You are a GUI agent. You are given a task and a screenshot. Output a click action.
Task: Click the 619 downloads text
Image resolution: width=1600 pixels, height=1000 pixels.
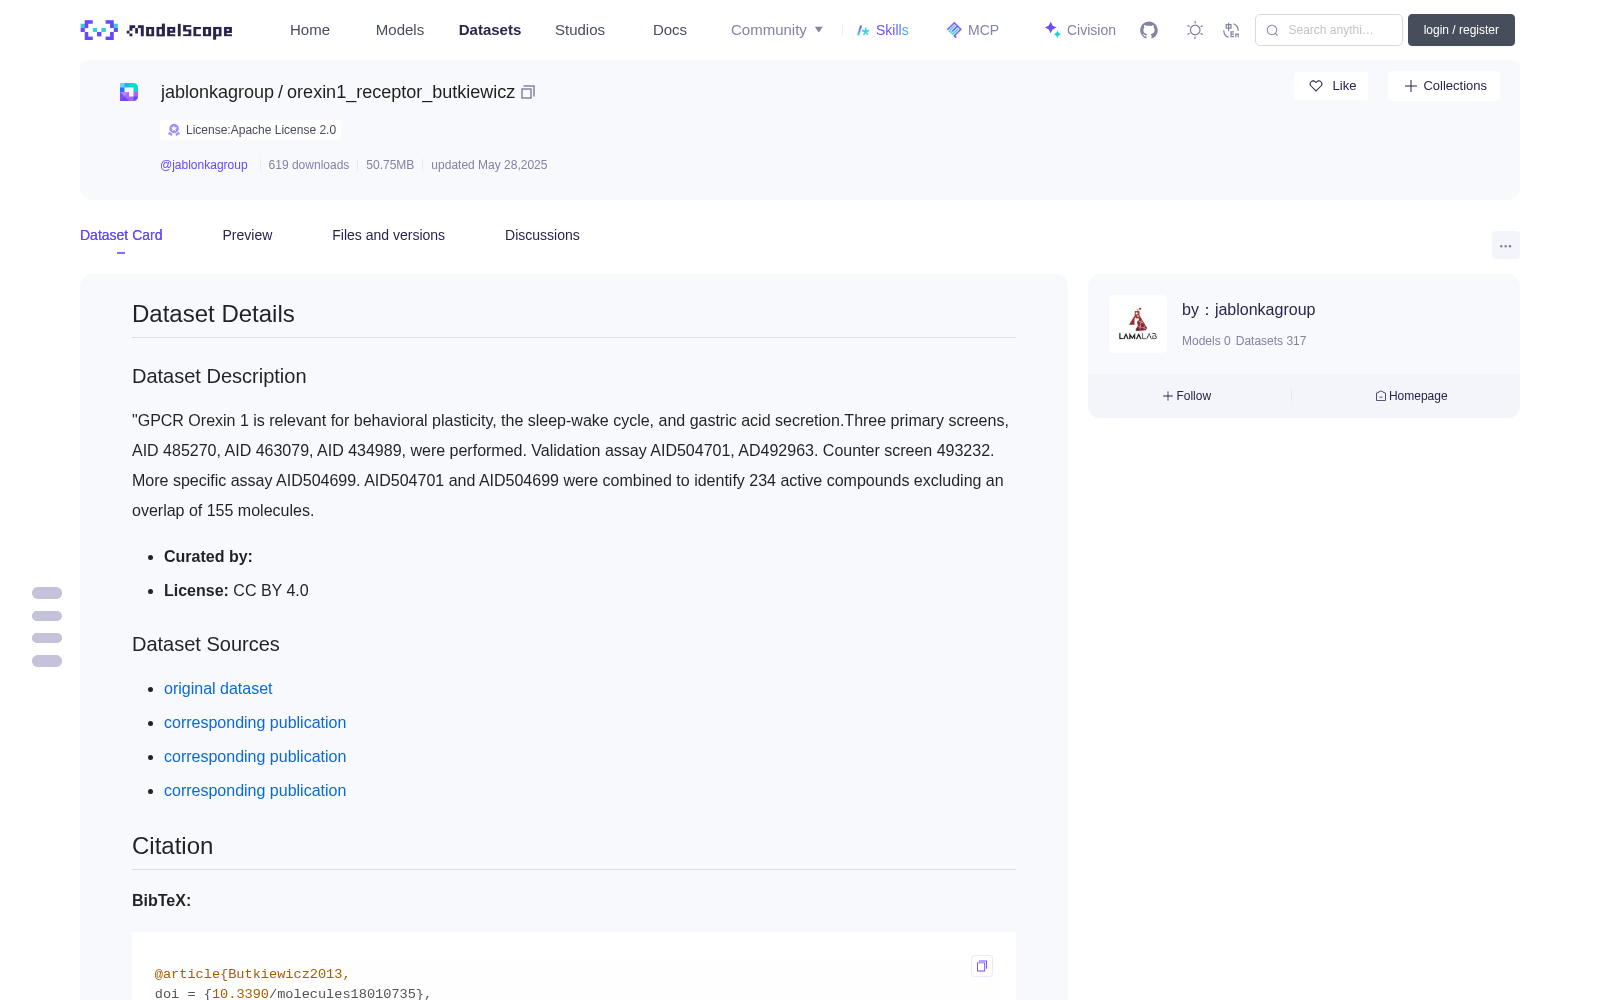309,165
